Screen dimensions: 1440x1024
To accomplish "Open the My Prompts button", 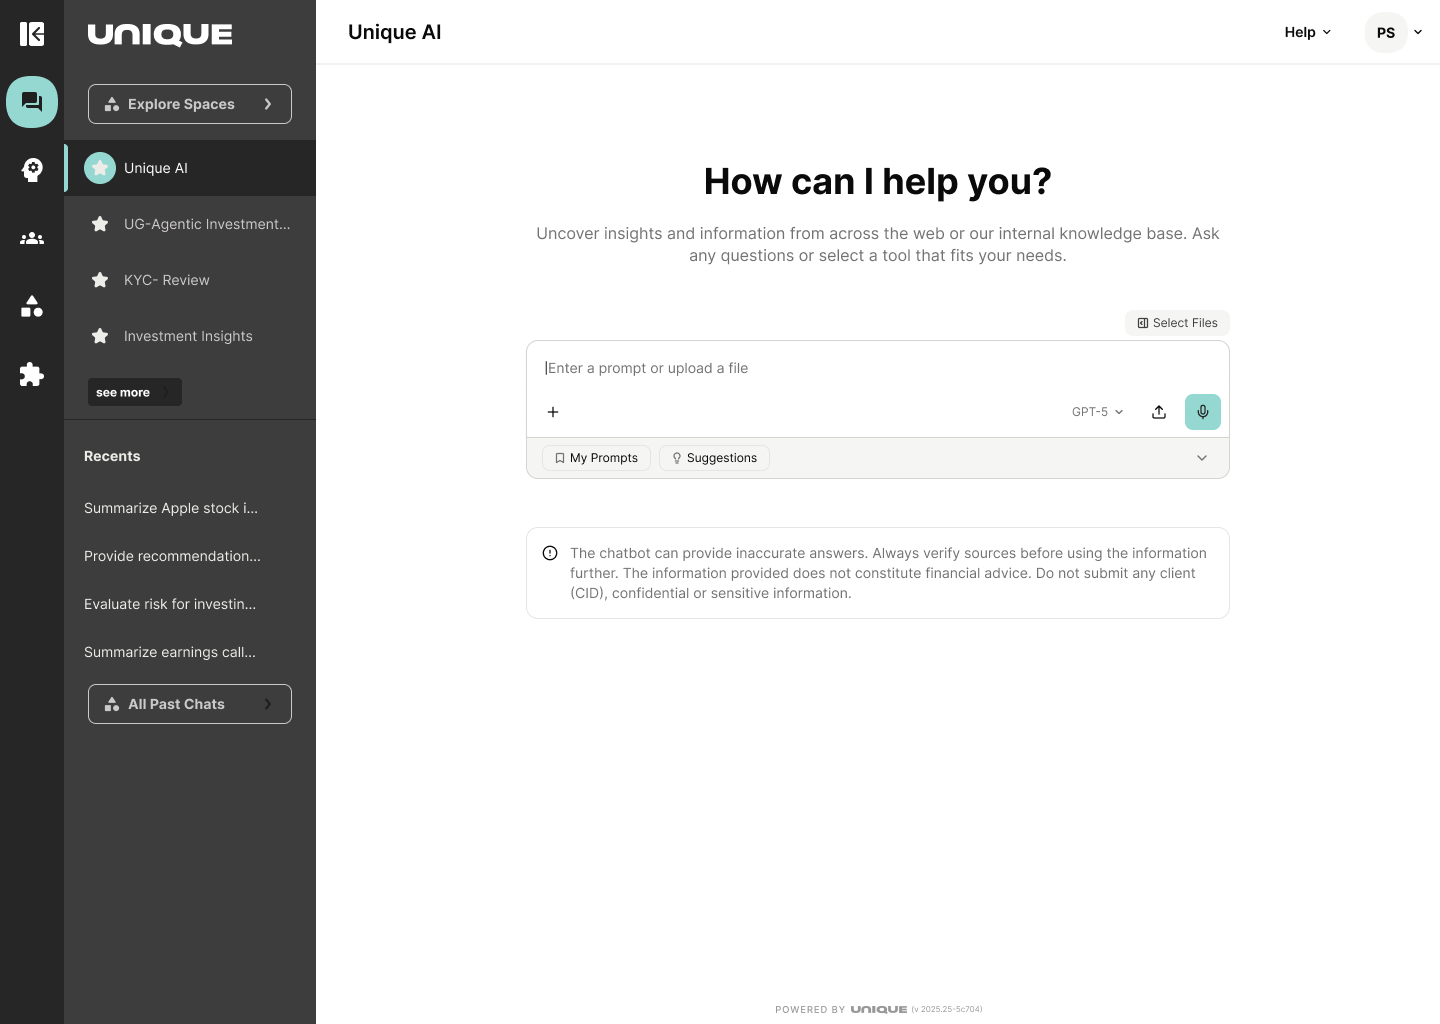I will (x=596, y=458).
